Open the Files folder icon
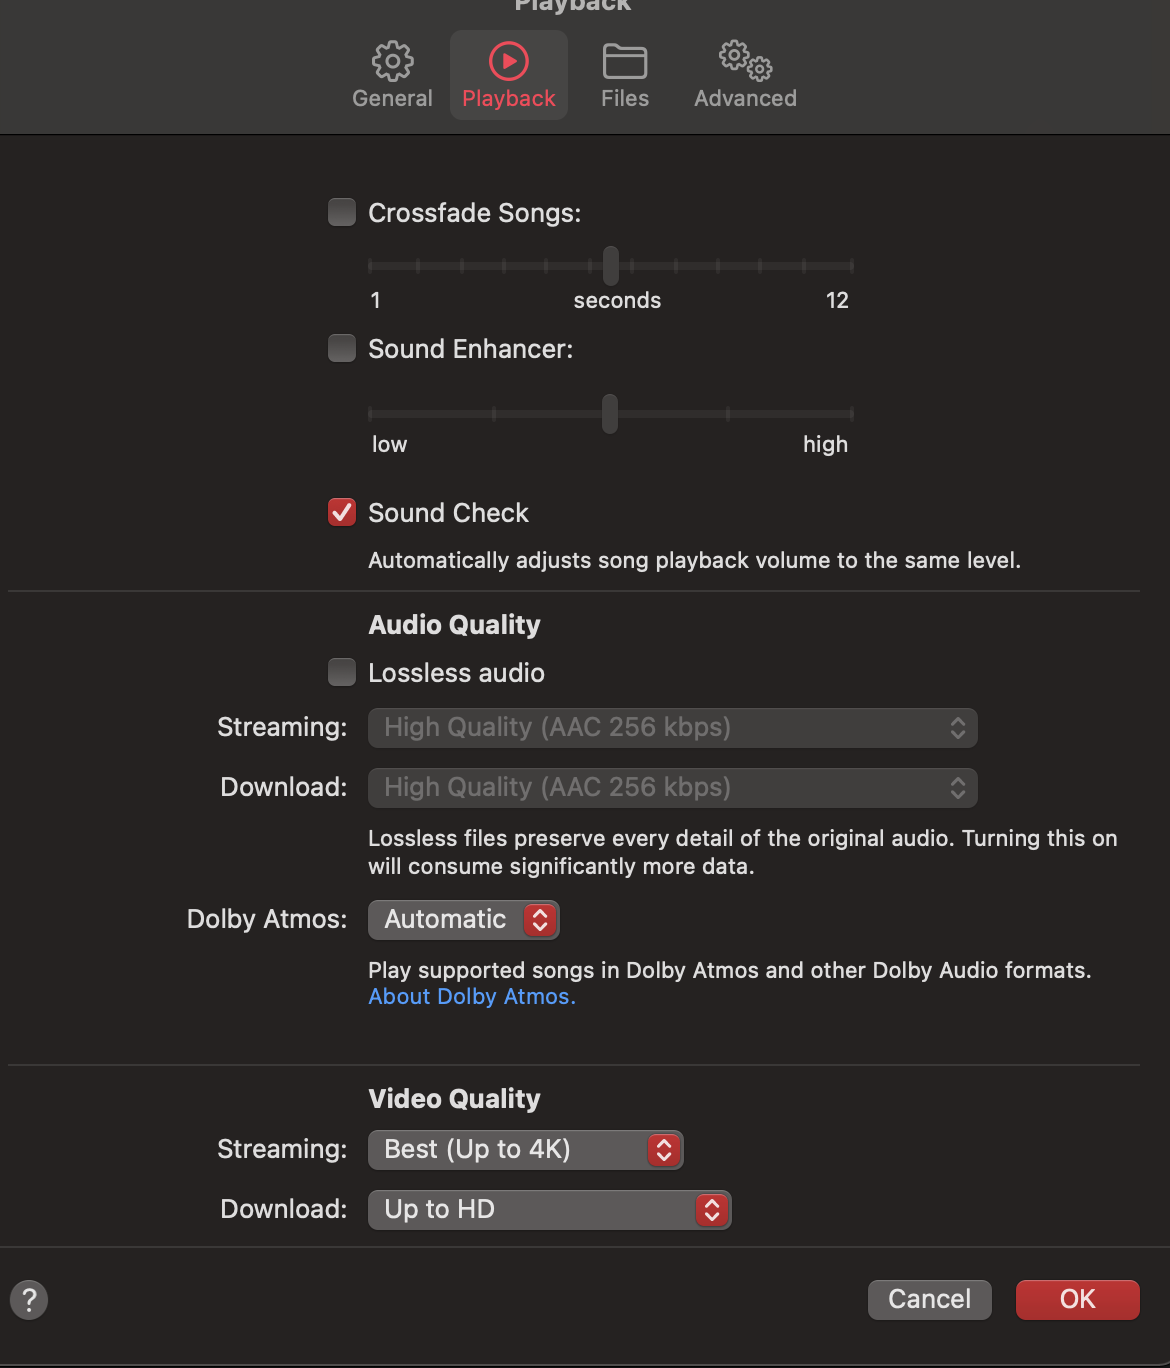Screen dimensions: 1170x1368 (x=625, y=62)
